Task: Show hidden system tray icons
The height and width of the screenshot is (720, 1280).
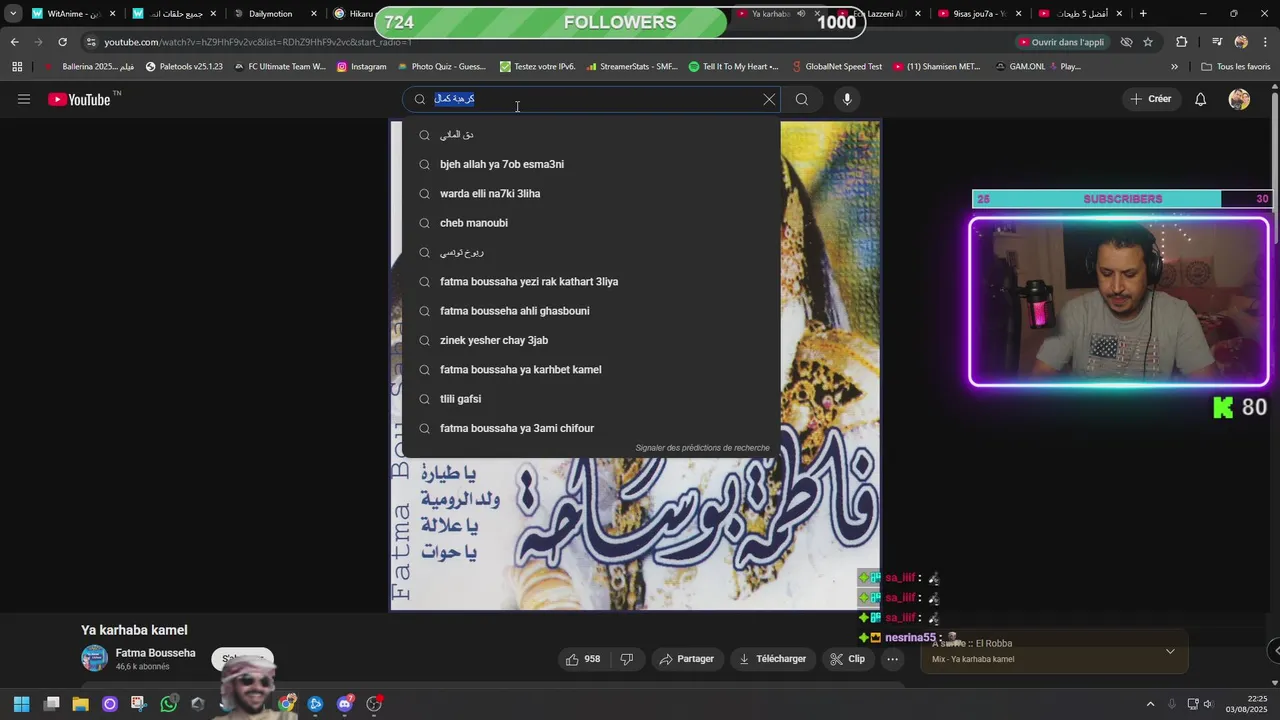Action: tap(1150, 704)
